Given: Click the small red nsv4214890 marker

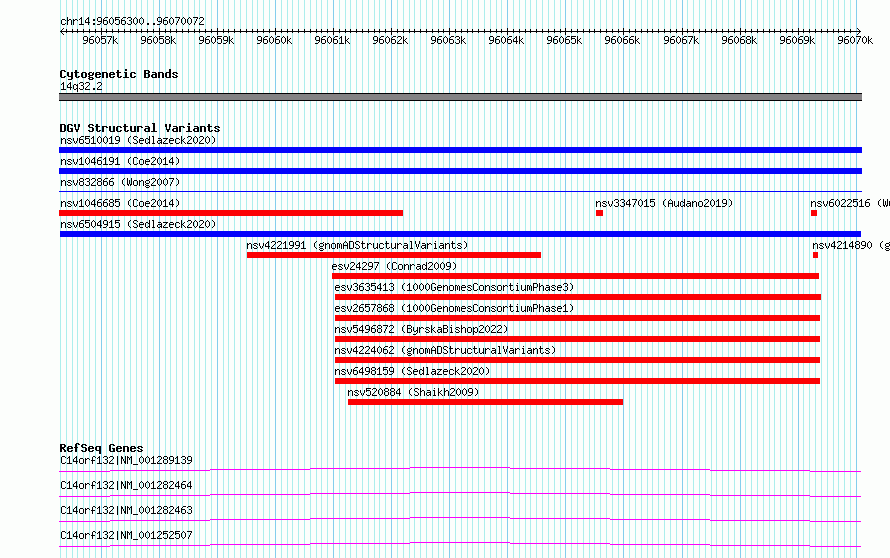Looking at the screenshot, I should (x=816, y=255).
